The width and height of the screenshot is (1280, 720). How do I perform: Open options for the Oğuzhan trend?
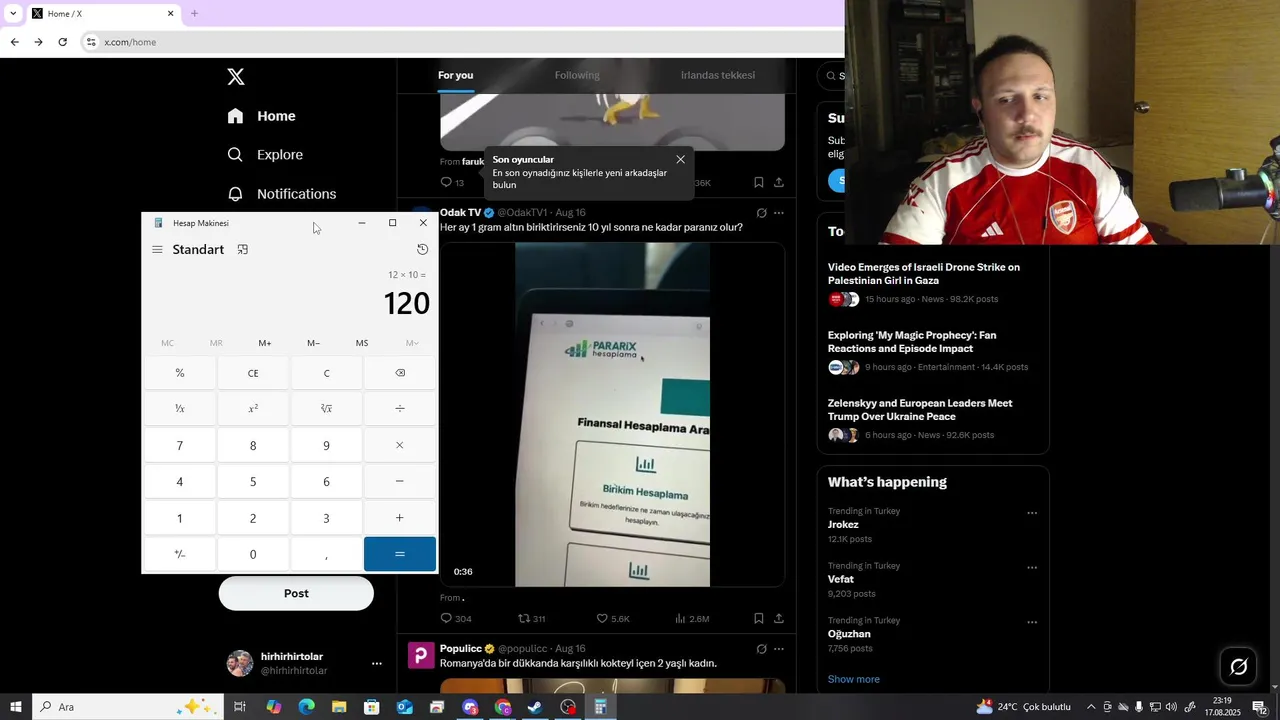[1032, 623]
